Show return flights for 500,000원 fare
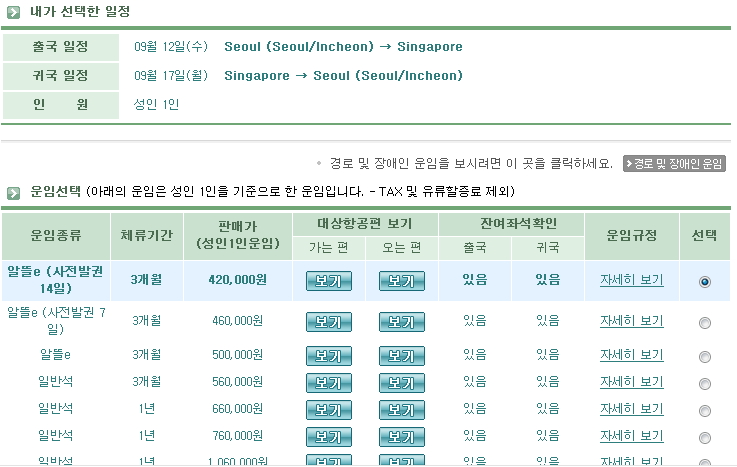 click(401, 356)
